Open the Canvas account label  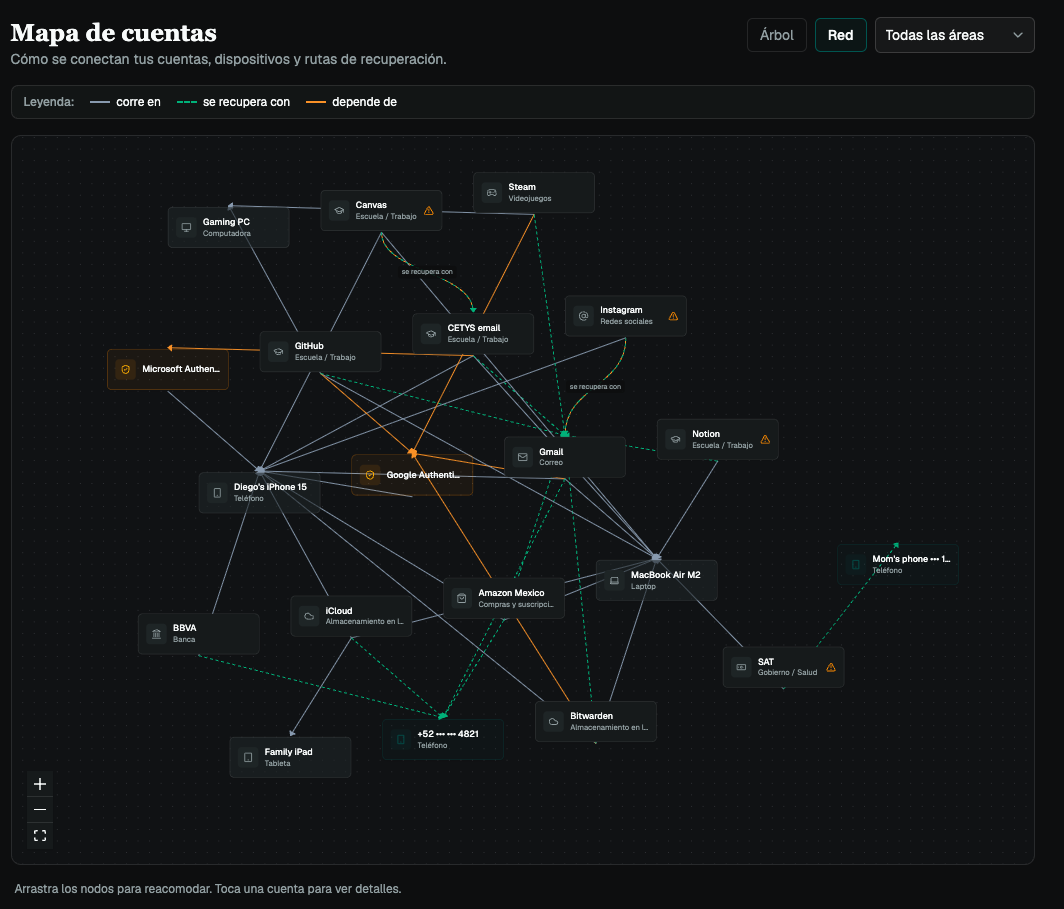[x=371, y=205]
